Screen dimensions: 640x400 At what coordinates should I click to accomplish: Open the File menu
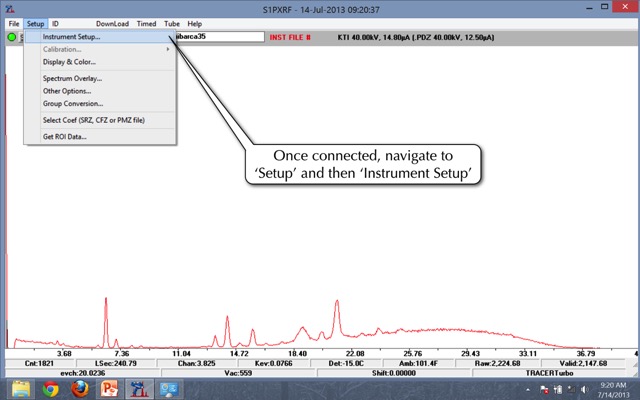14,22
